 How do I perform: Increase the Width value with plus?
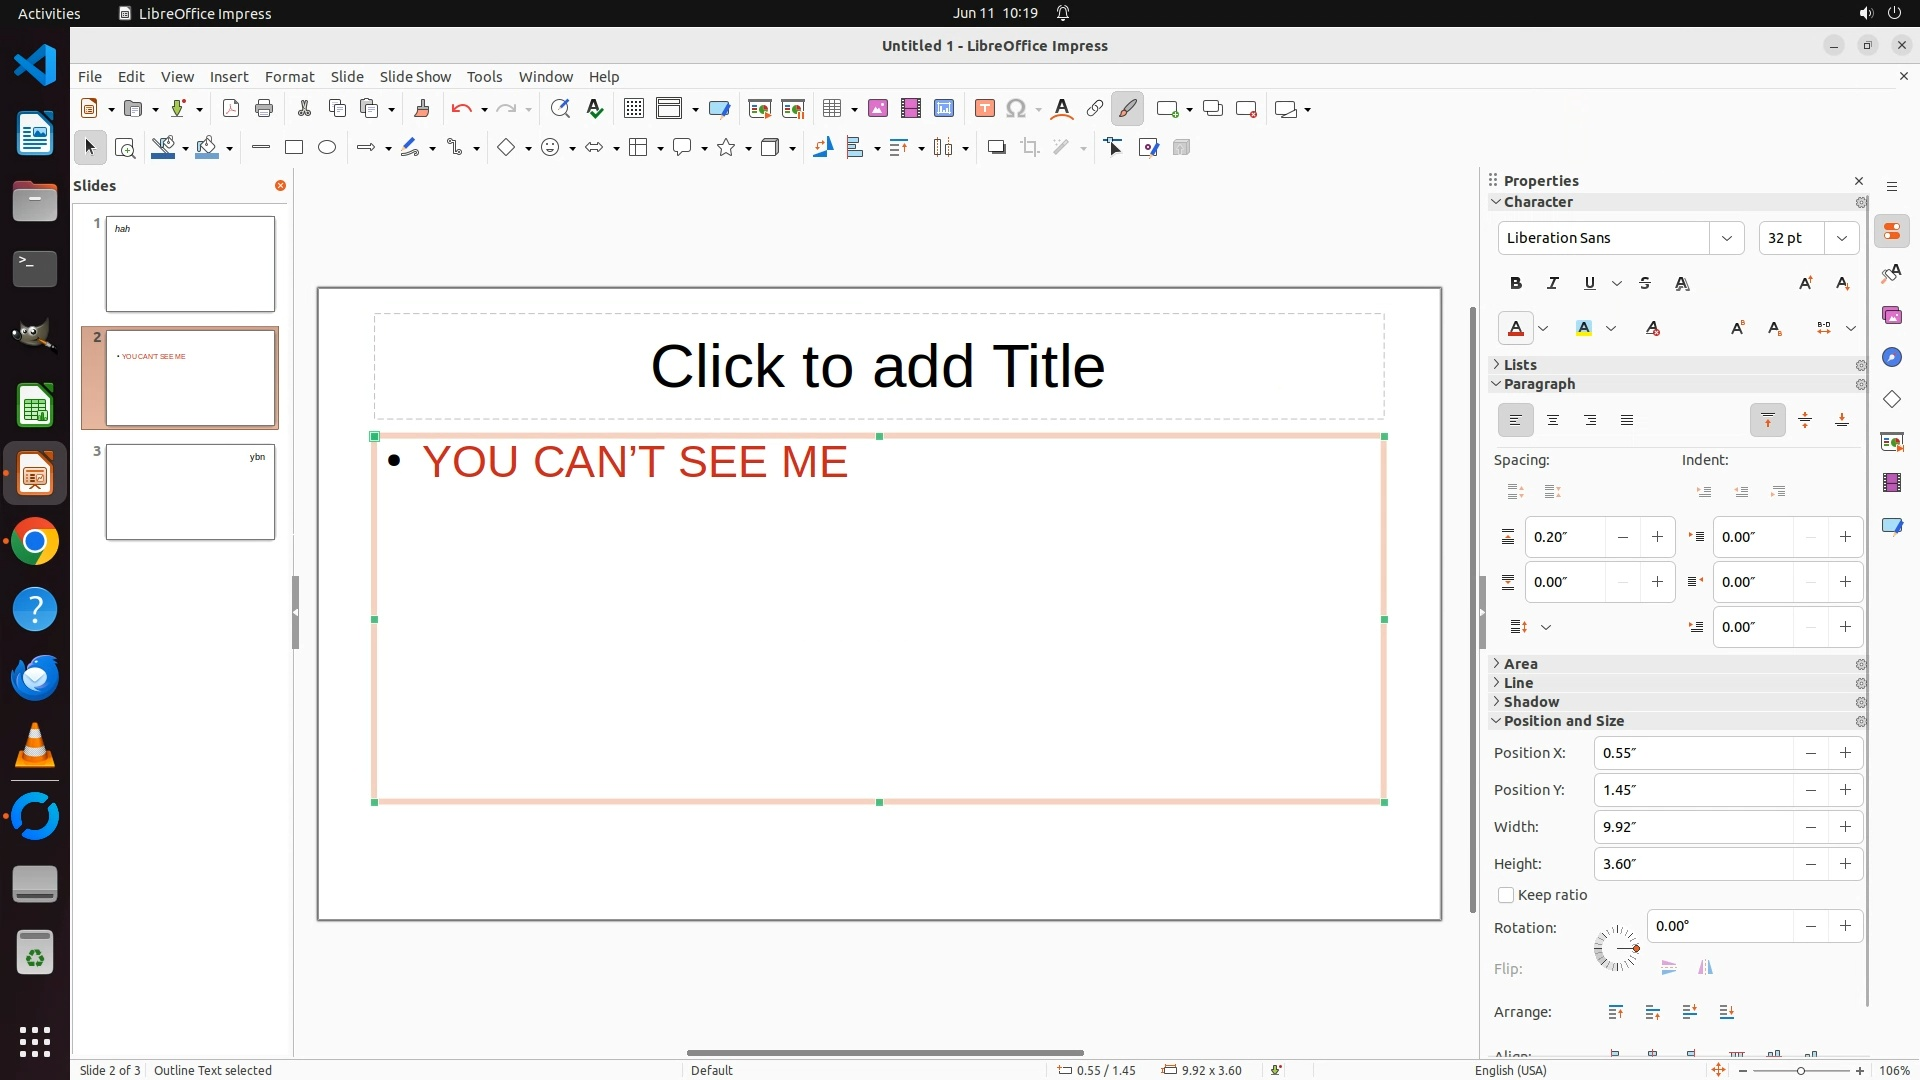1845,827
